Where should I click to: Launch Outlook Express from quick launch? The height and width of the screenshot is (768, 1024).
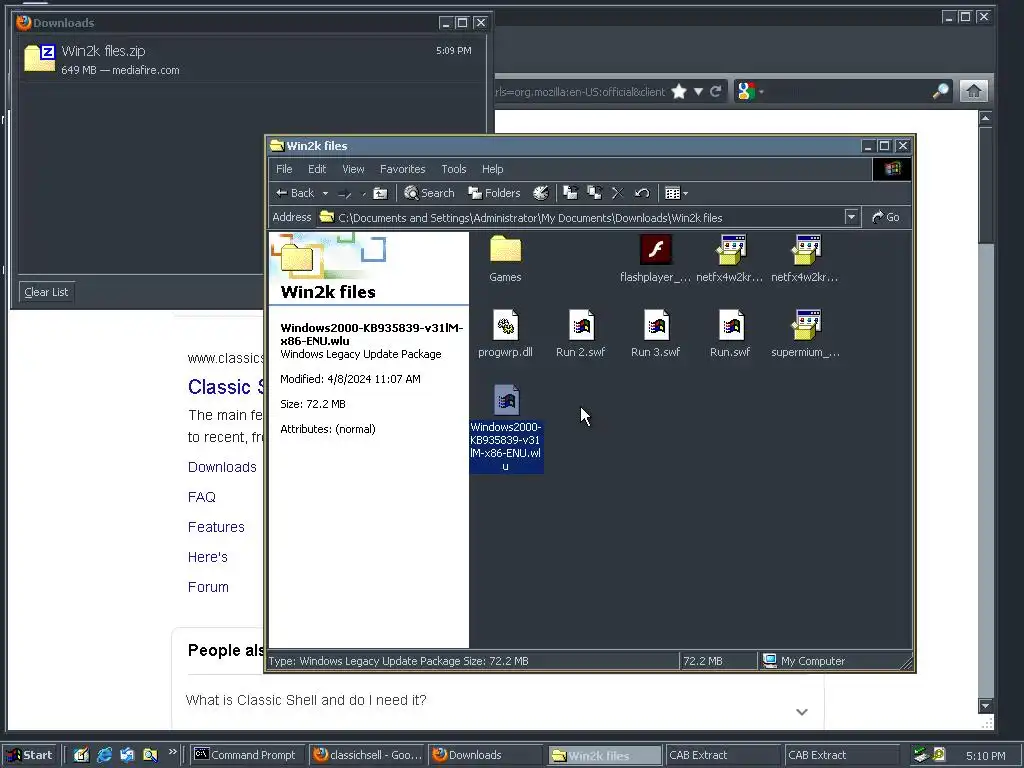pos(127,755)
